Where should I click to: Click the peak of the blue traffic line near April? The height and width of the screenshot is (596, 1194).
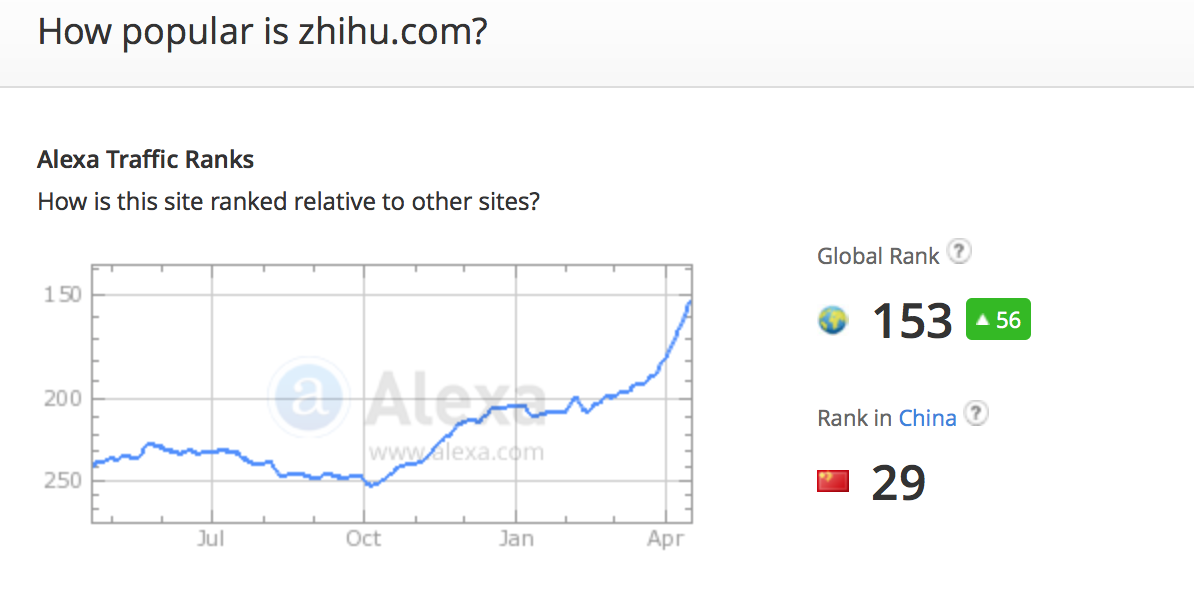click(x=689, y=302)
